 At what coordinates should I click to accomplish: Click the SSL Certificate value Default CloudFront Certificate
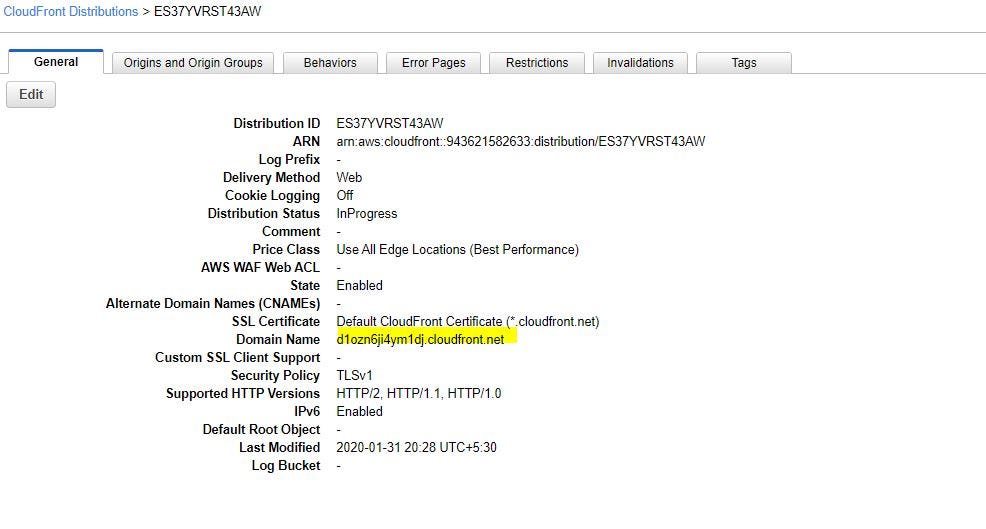(468, 321)
